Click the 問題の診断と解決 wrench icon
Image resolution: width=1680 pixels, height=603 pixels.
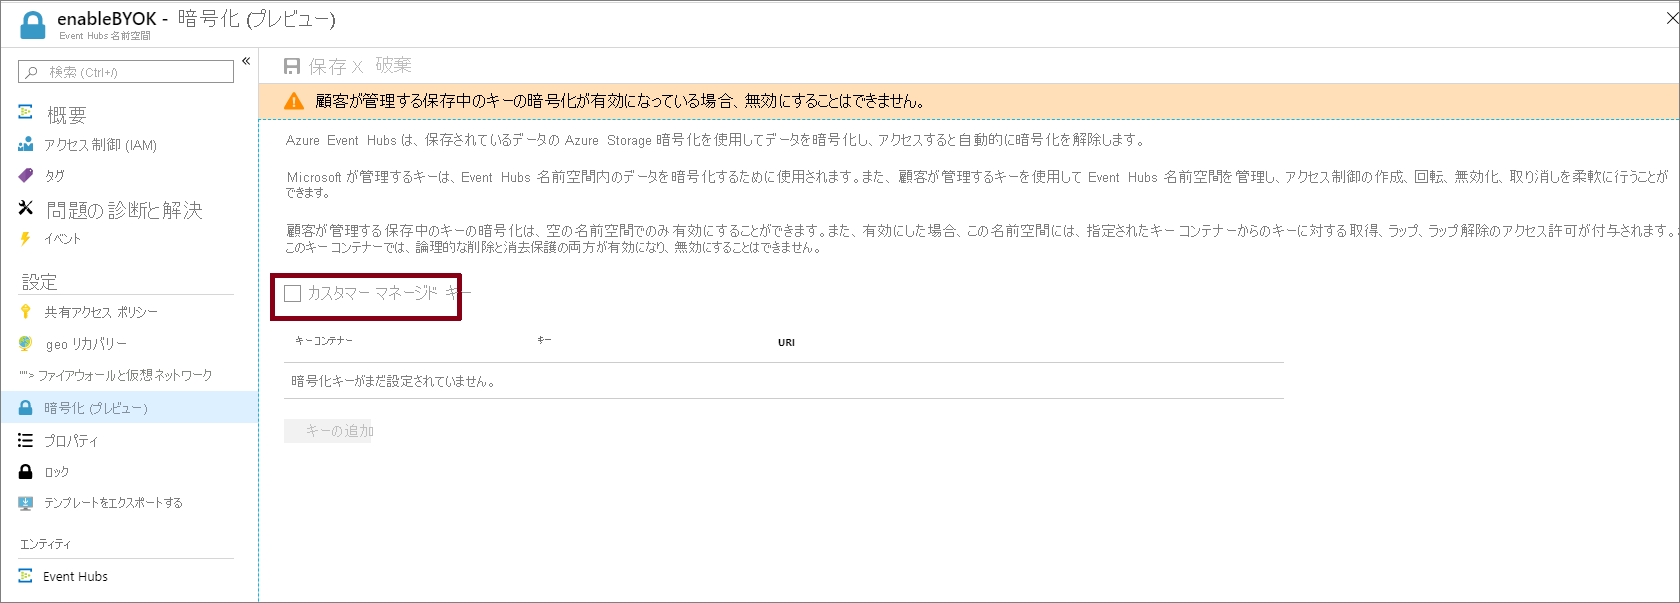click(26, 208)
